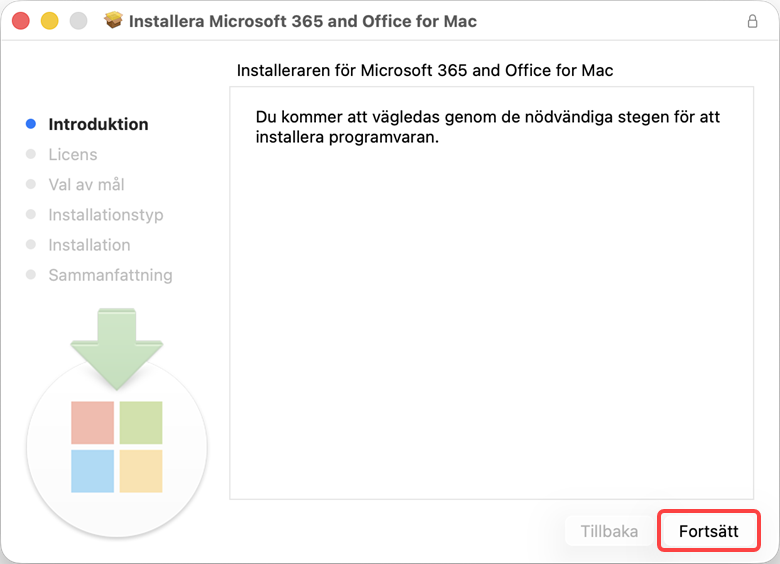Click the Installeraren för Microsoft 365 heading
This screenshot has width=780, height=564.
point(425,70)
